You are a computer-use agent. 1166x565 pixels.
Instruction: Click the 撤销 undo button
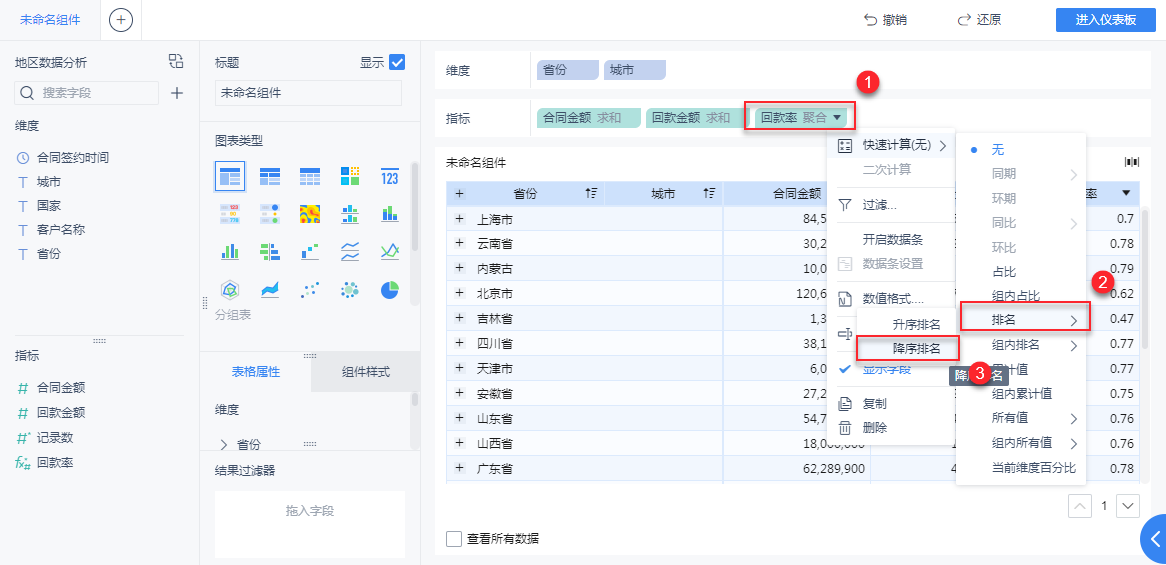point(886,20)
